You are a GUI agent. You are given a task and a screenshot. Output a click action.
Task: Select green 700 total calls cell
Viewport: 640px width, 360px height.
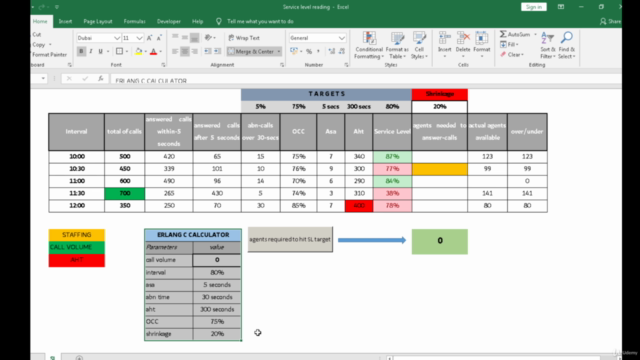click(x=124, y=193)
